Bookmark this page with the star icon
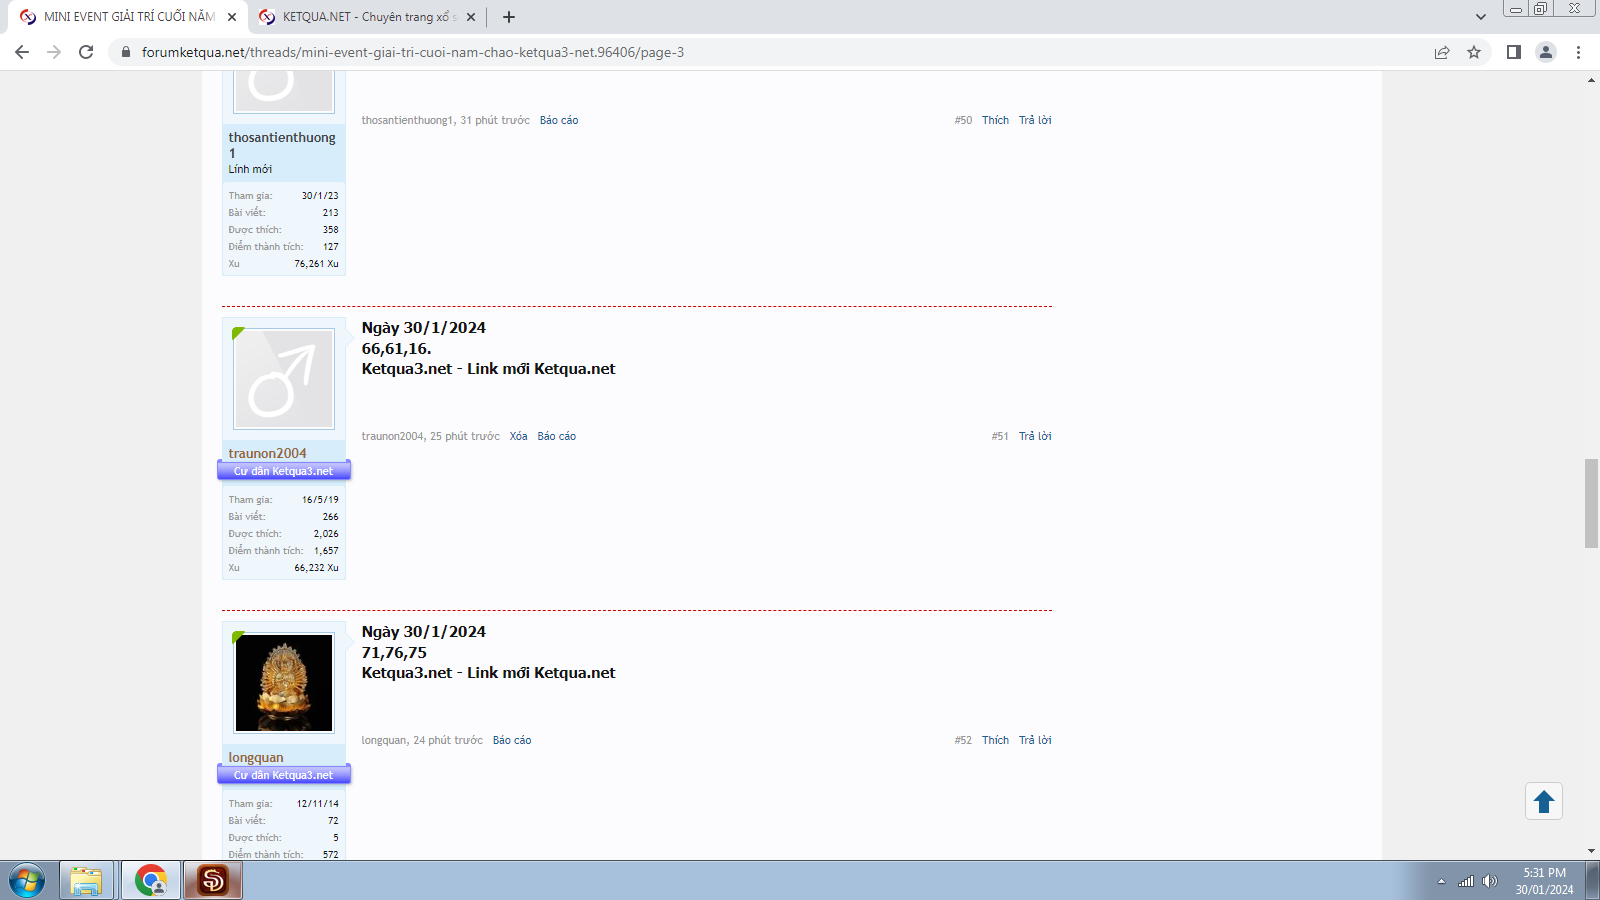This screenshot has height=900, width=1600. click(x=1474, y=52)
